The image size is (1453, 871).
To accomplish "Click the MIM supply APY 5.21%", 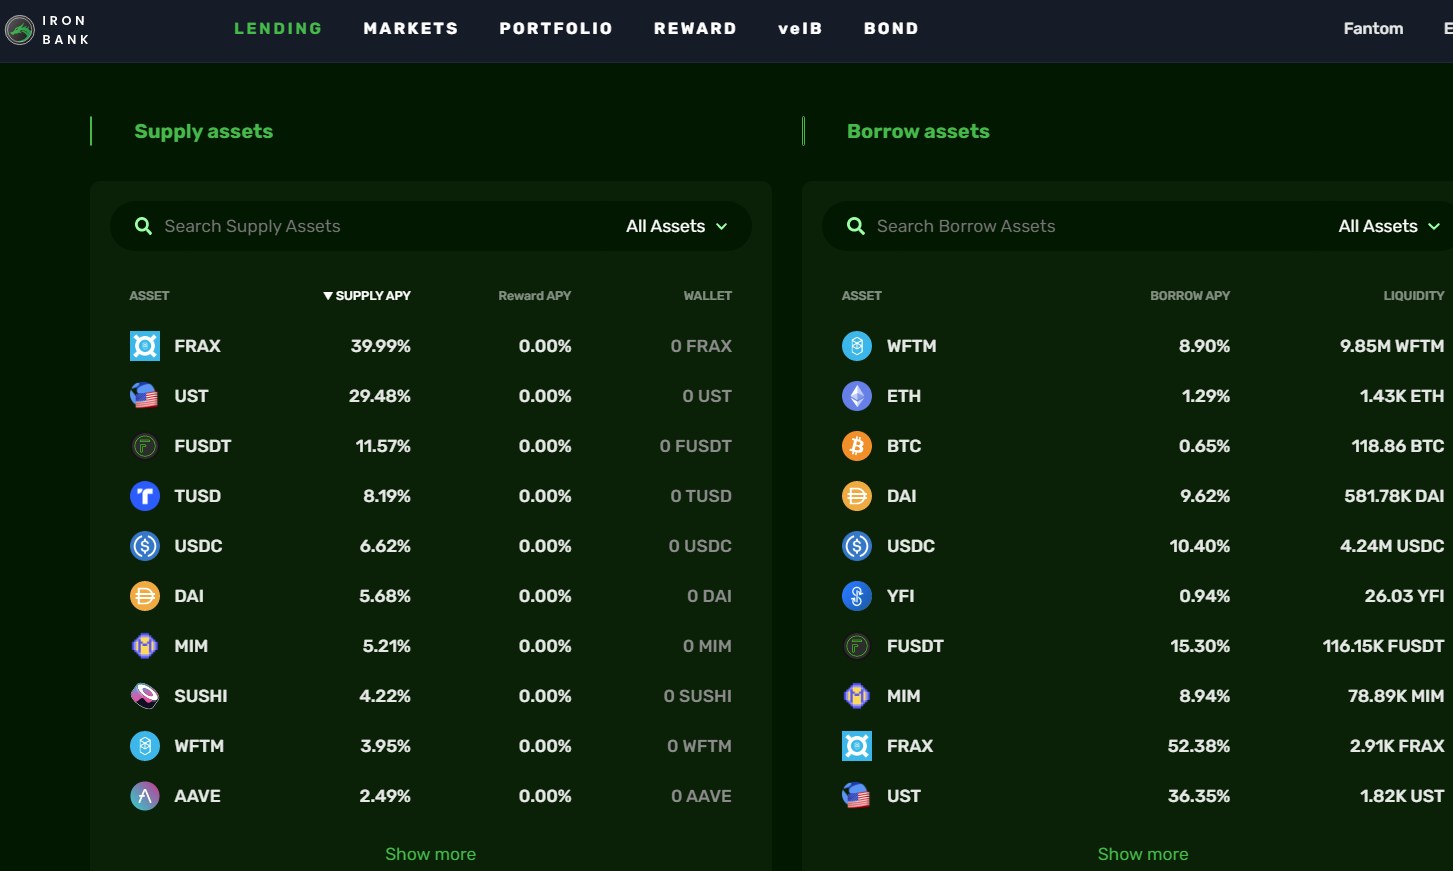I will (x=387, y=646).
